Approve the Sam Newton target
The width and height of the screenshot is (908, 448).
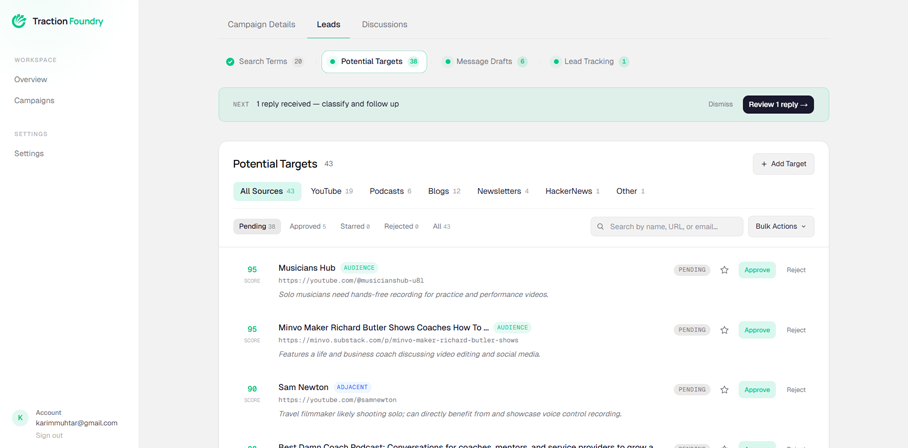coord(757,390)
